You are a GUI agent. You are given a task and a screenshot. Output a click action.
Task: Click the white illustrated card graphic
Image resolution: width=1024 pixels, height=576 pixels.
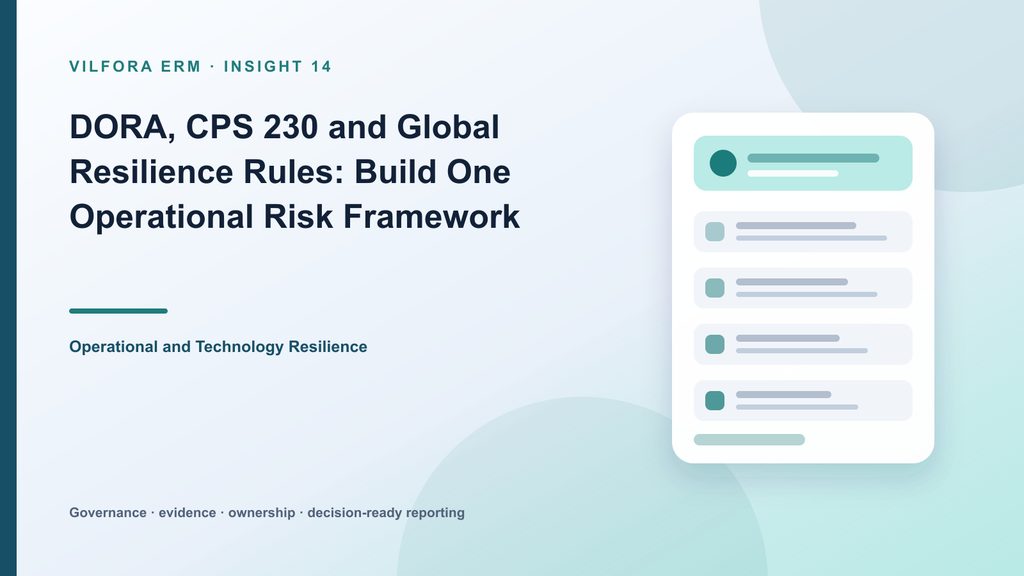803,288
